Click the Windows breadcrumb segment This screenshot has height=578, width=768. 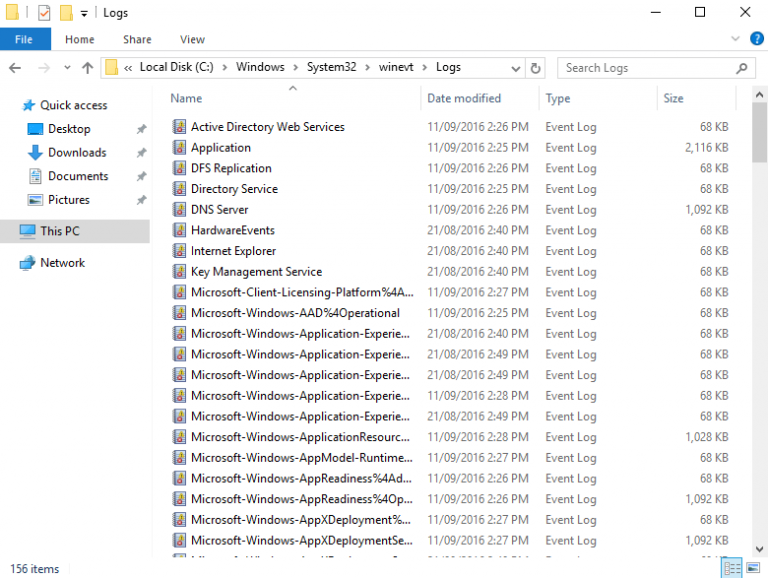coord(260,67)
